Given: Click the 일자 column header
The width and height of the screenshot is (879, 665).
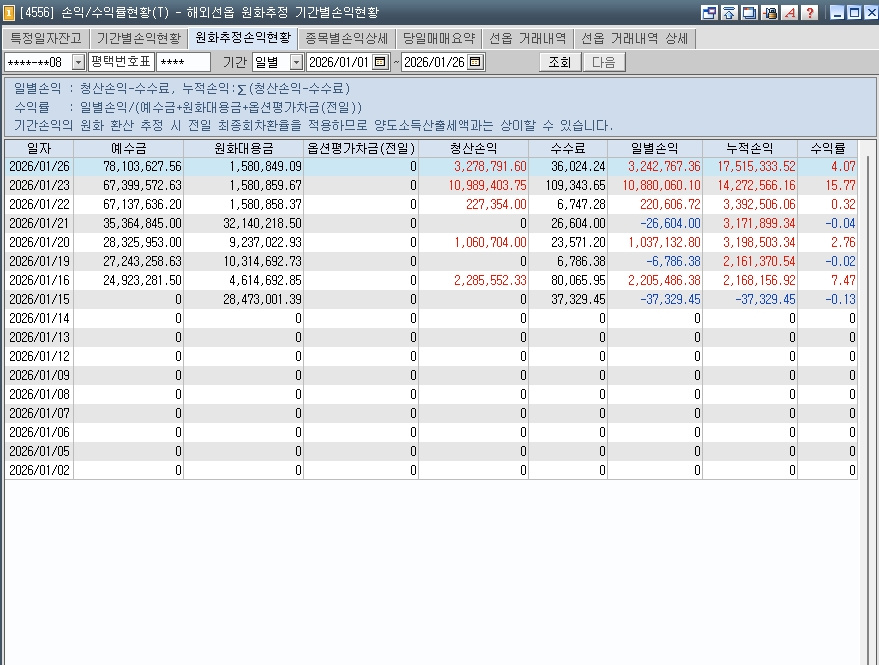Looking at the screenshot, I should 39,149.
